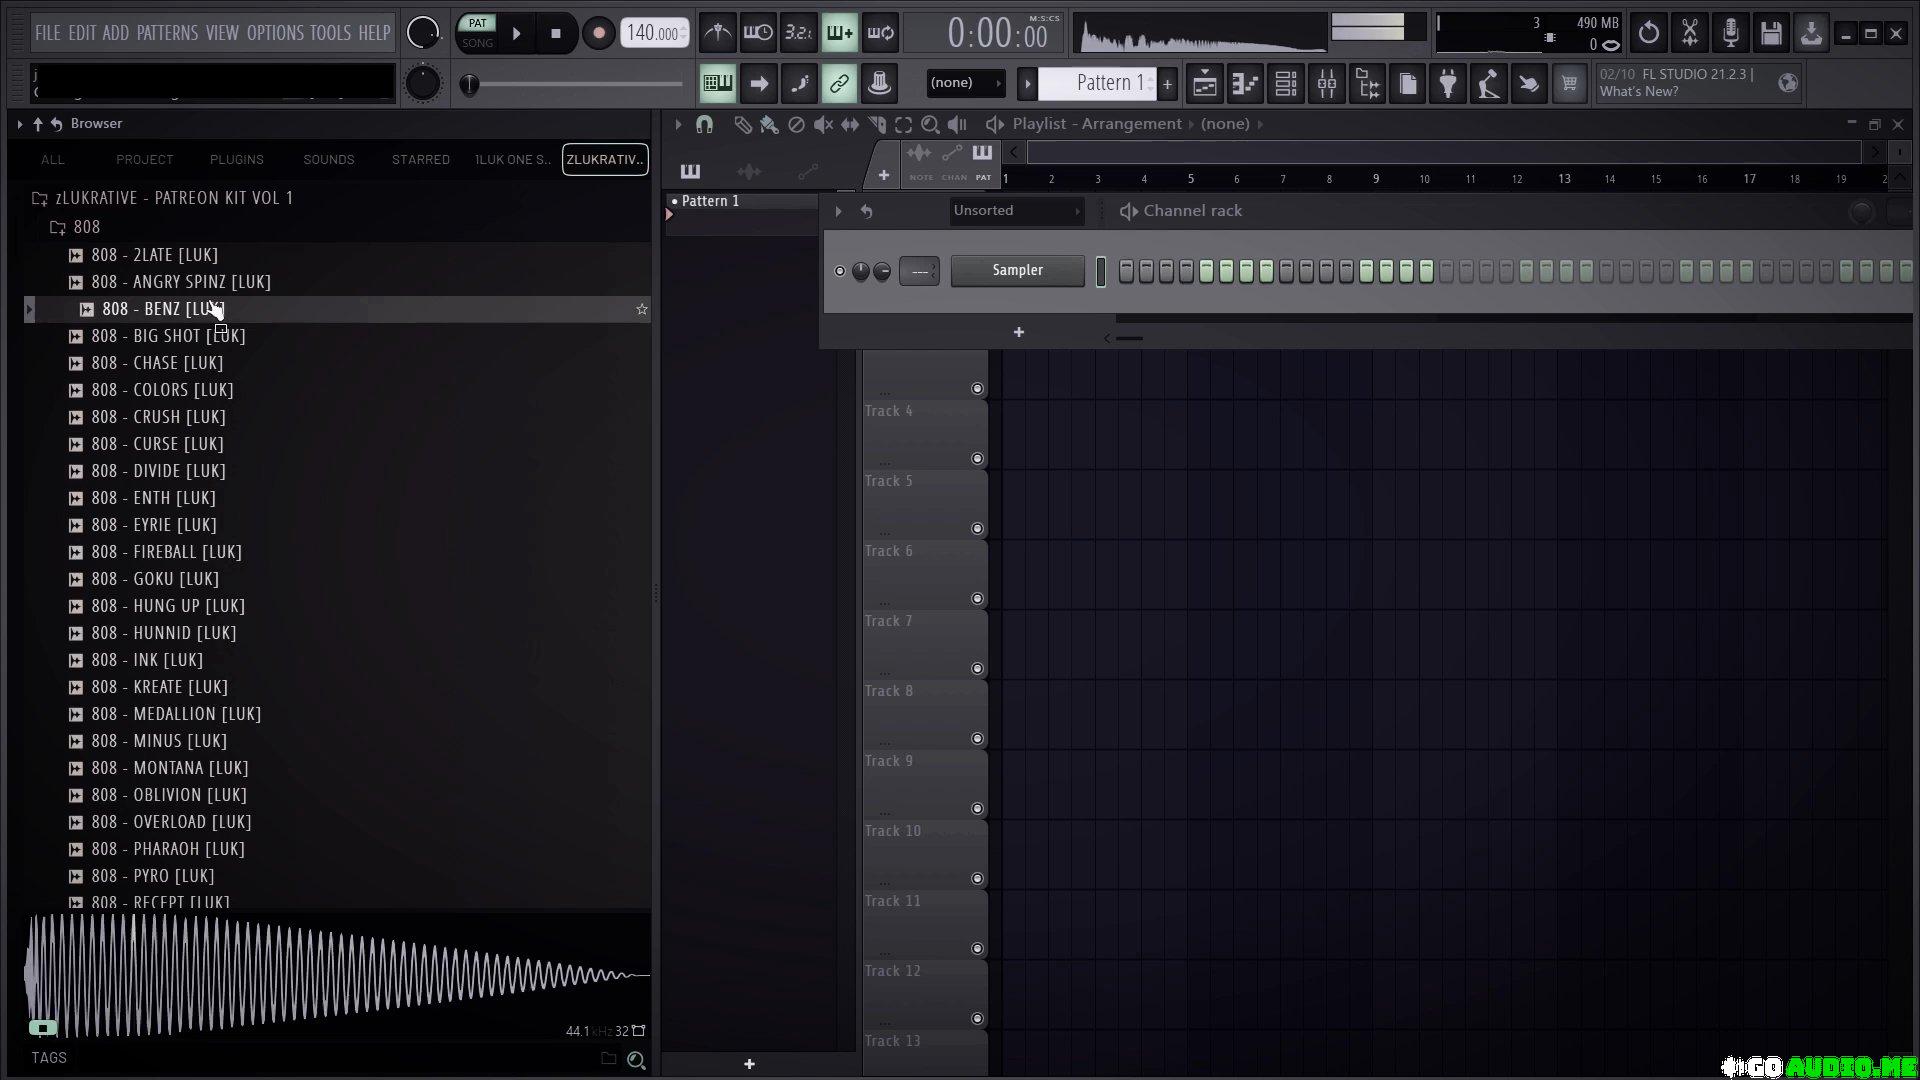Click the microphone one-click recording icon
The image size is (1920, 1080).
point(1730,33)
